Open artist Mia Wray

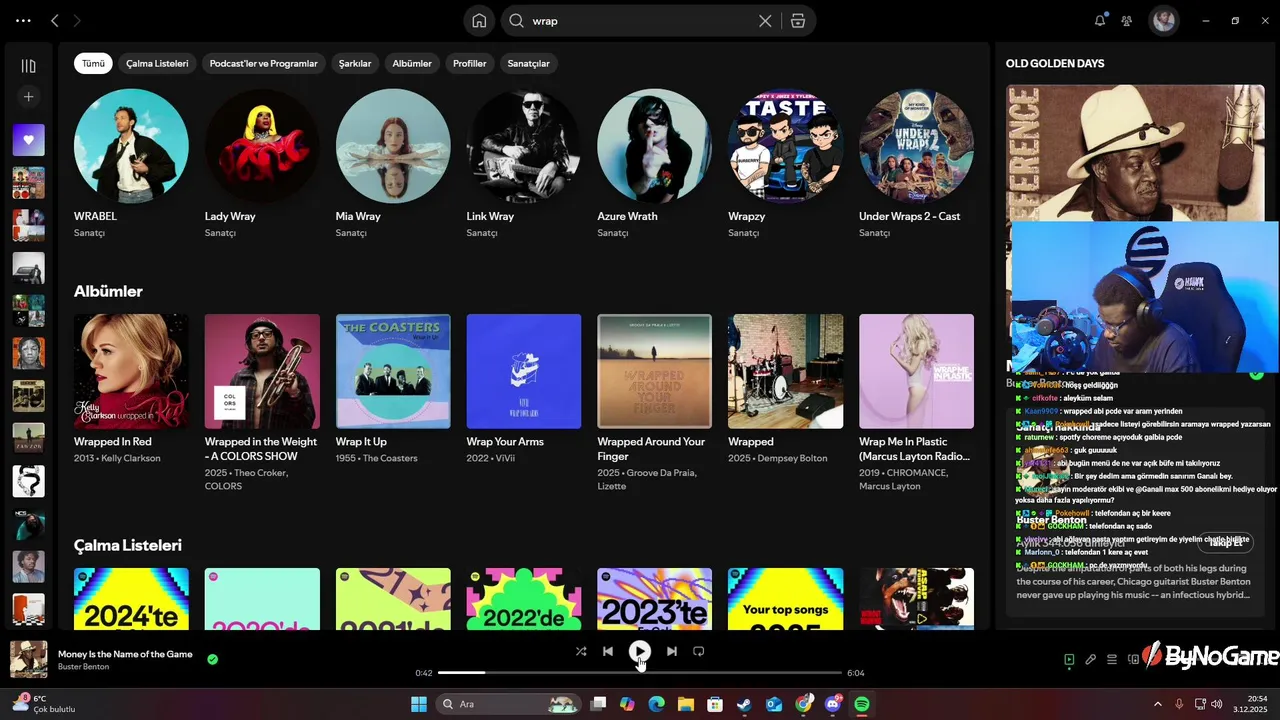(393, 146)
